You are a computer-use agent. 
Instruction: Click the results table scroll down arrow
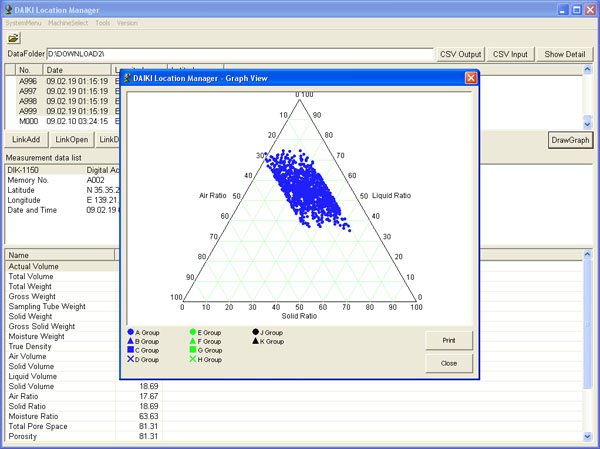587,436
